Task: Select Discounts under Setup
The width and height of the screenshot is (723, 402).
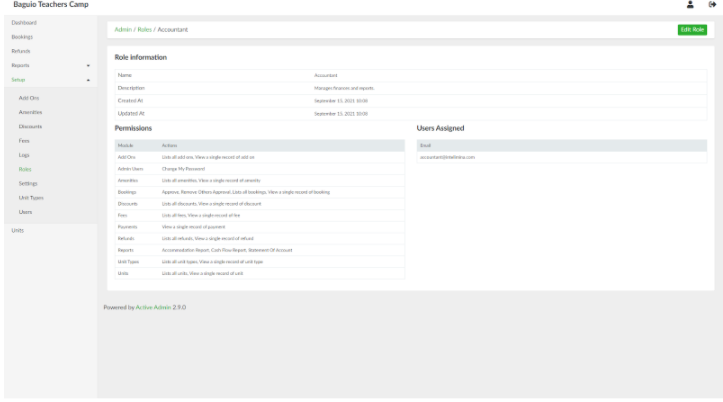Action: click(31, 127)
